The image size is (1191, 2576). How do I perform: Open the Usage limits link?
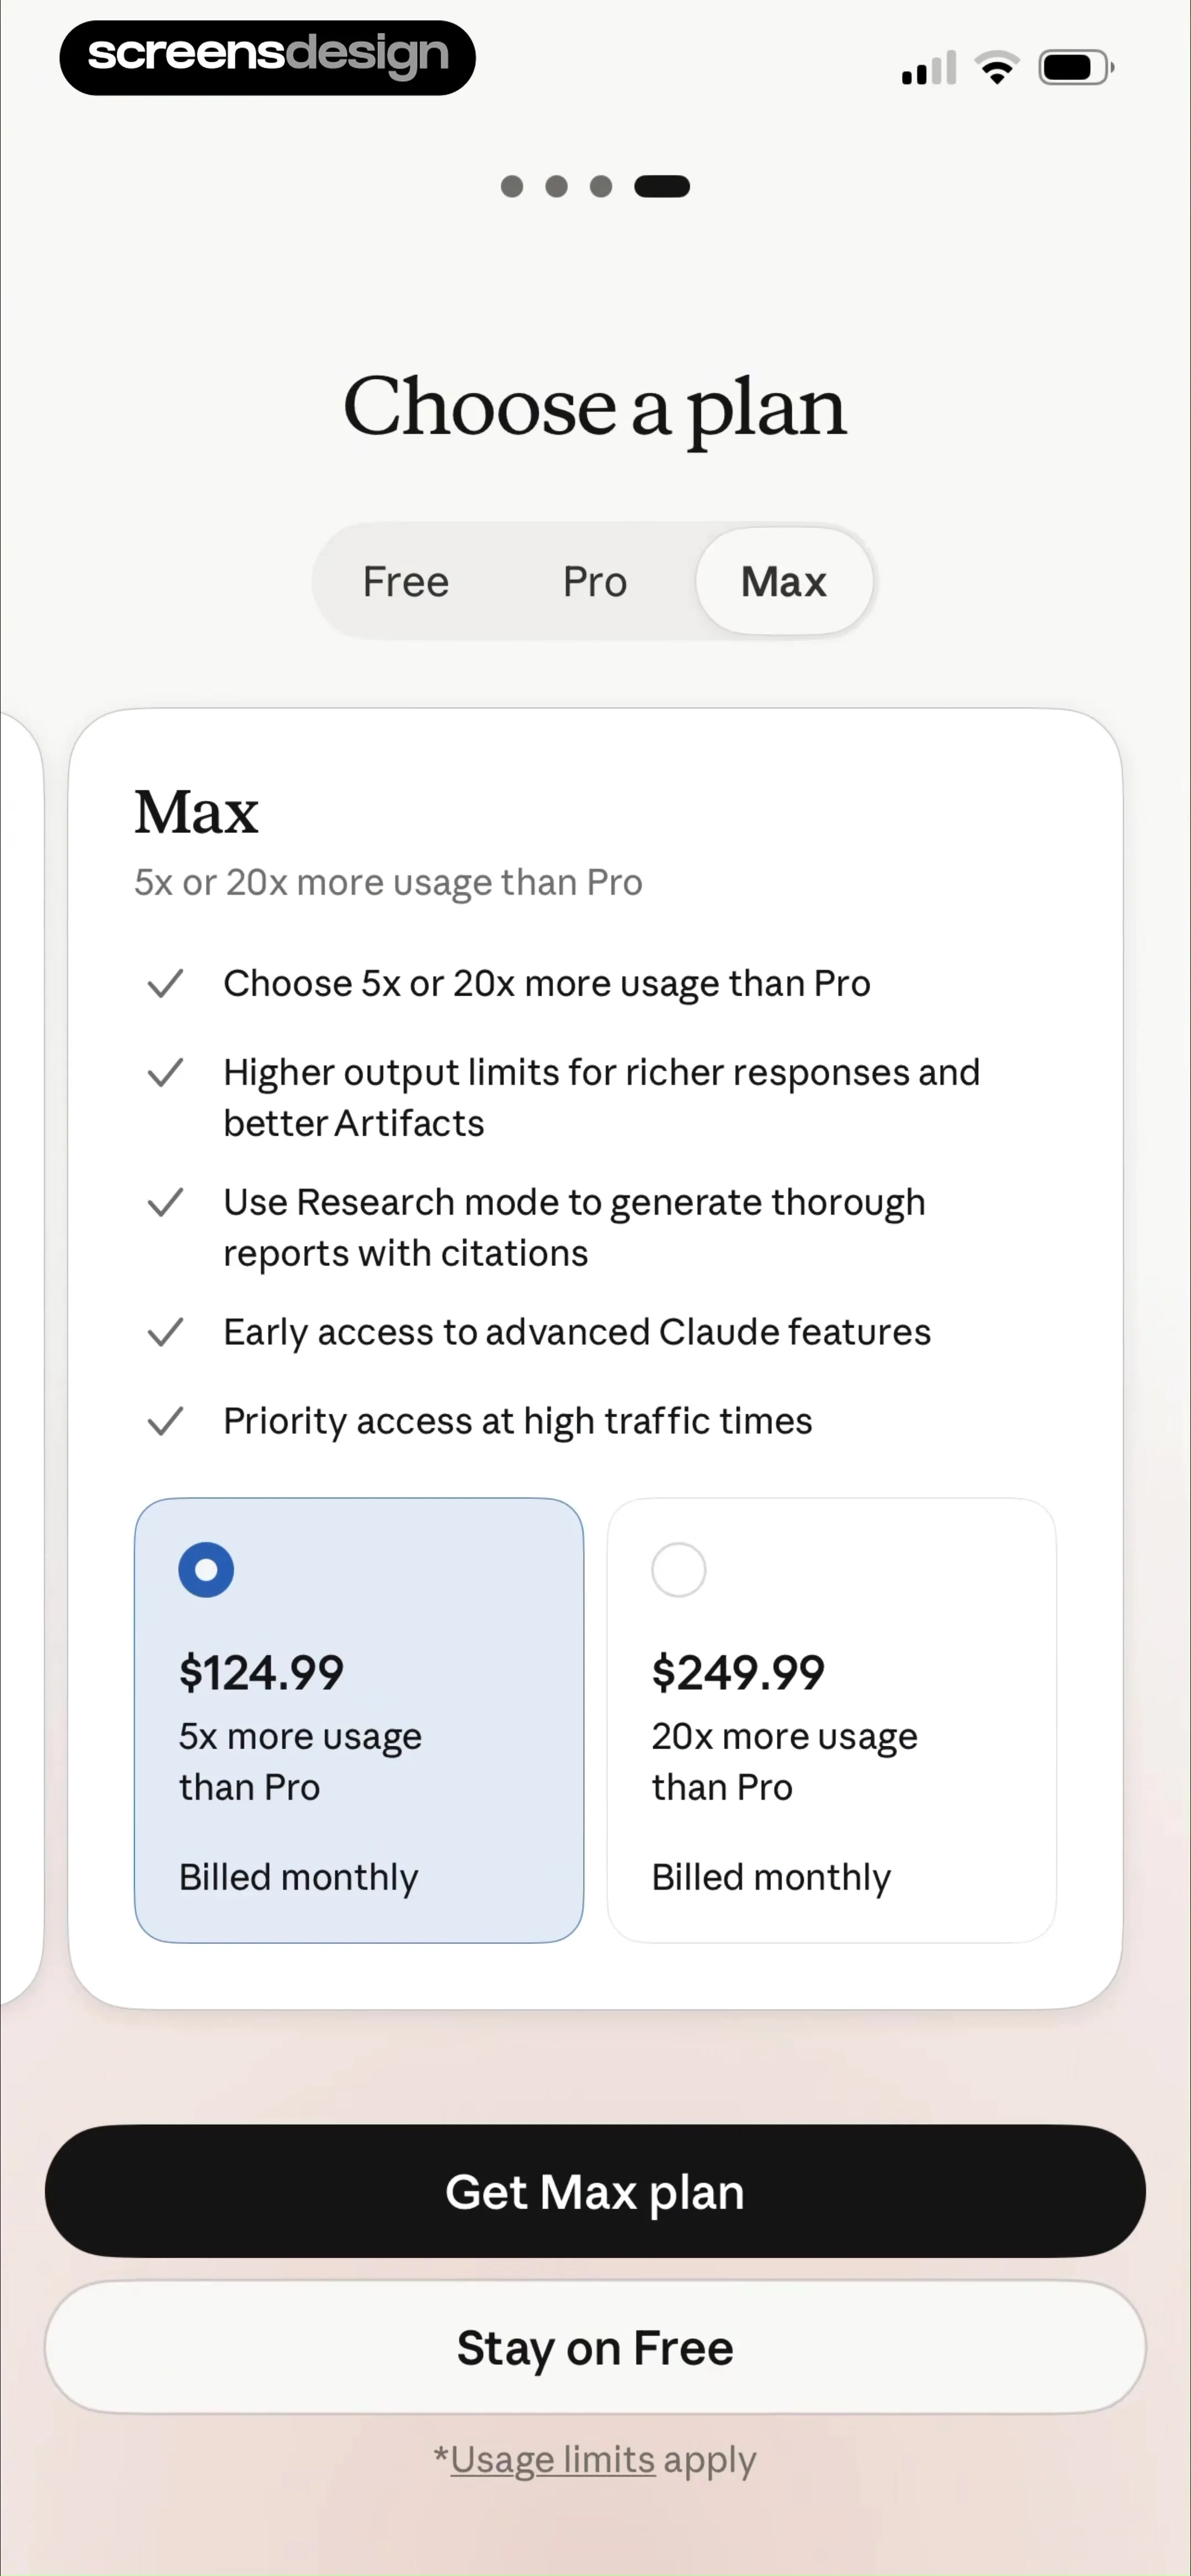[553, 2460]
